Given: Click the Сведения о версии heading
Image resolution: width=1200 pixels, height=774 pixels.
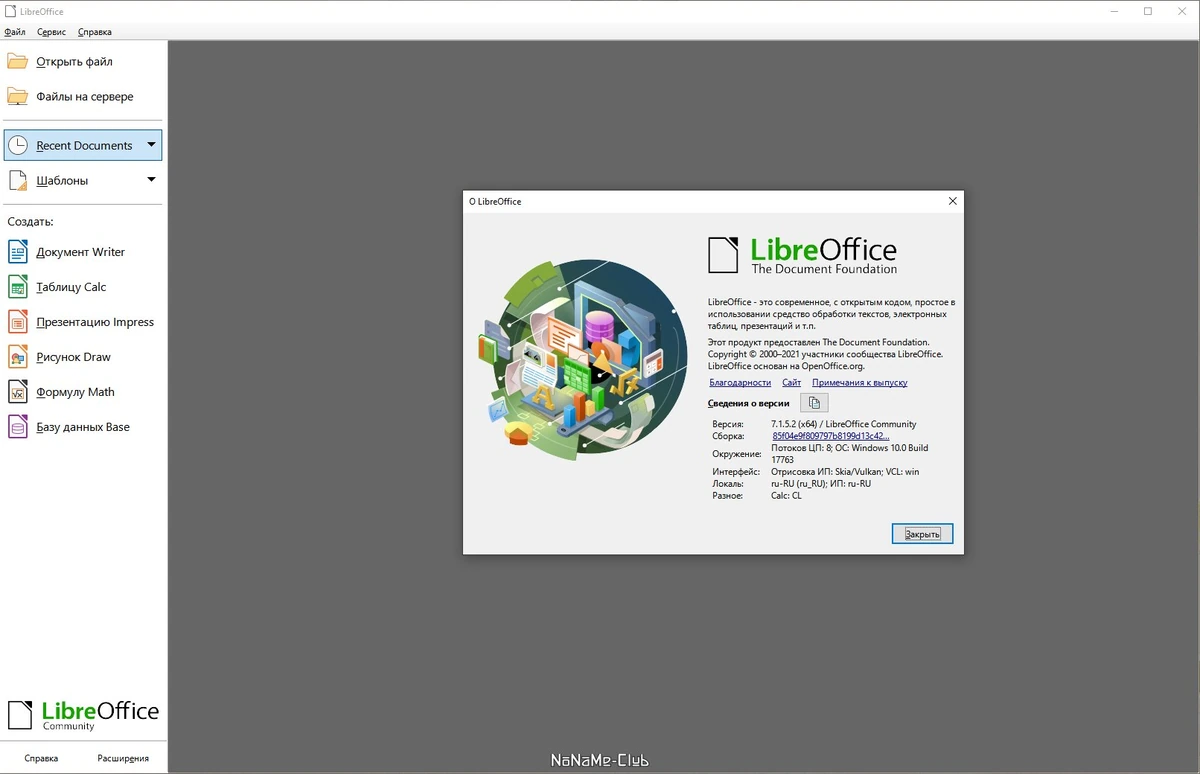Looking at the screenshot, I should [x=749, y=403].
